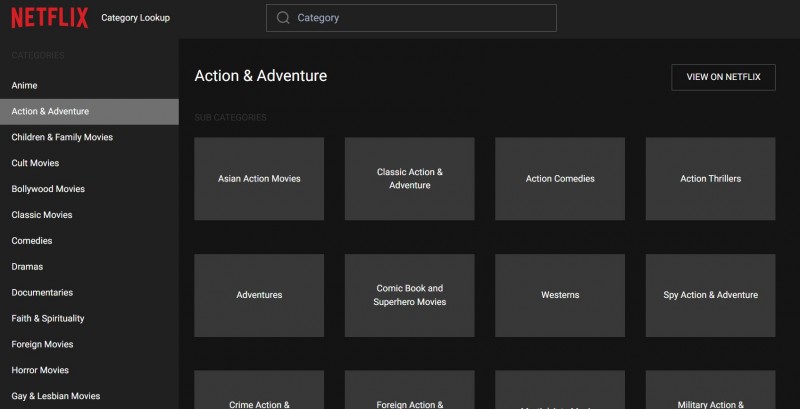The image size is (800, 409).
Task: Click the search magnifier icon
Action: pos(283,18)
